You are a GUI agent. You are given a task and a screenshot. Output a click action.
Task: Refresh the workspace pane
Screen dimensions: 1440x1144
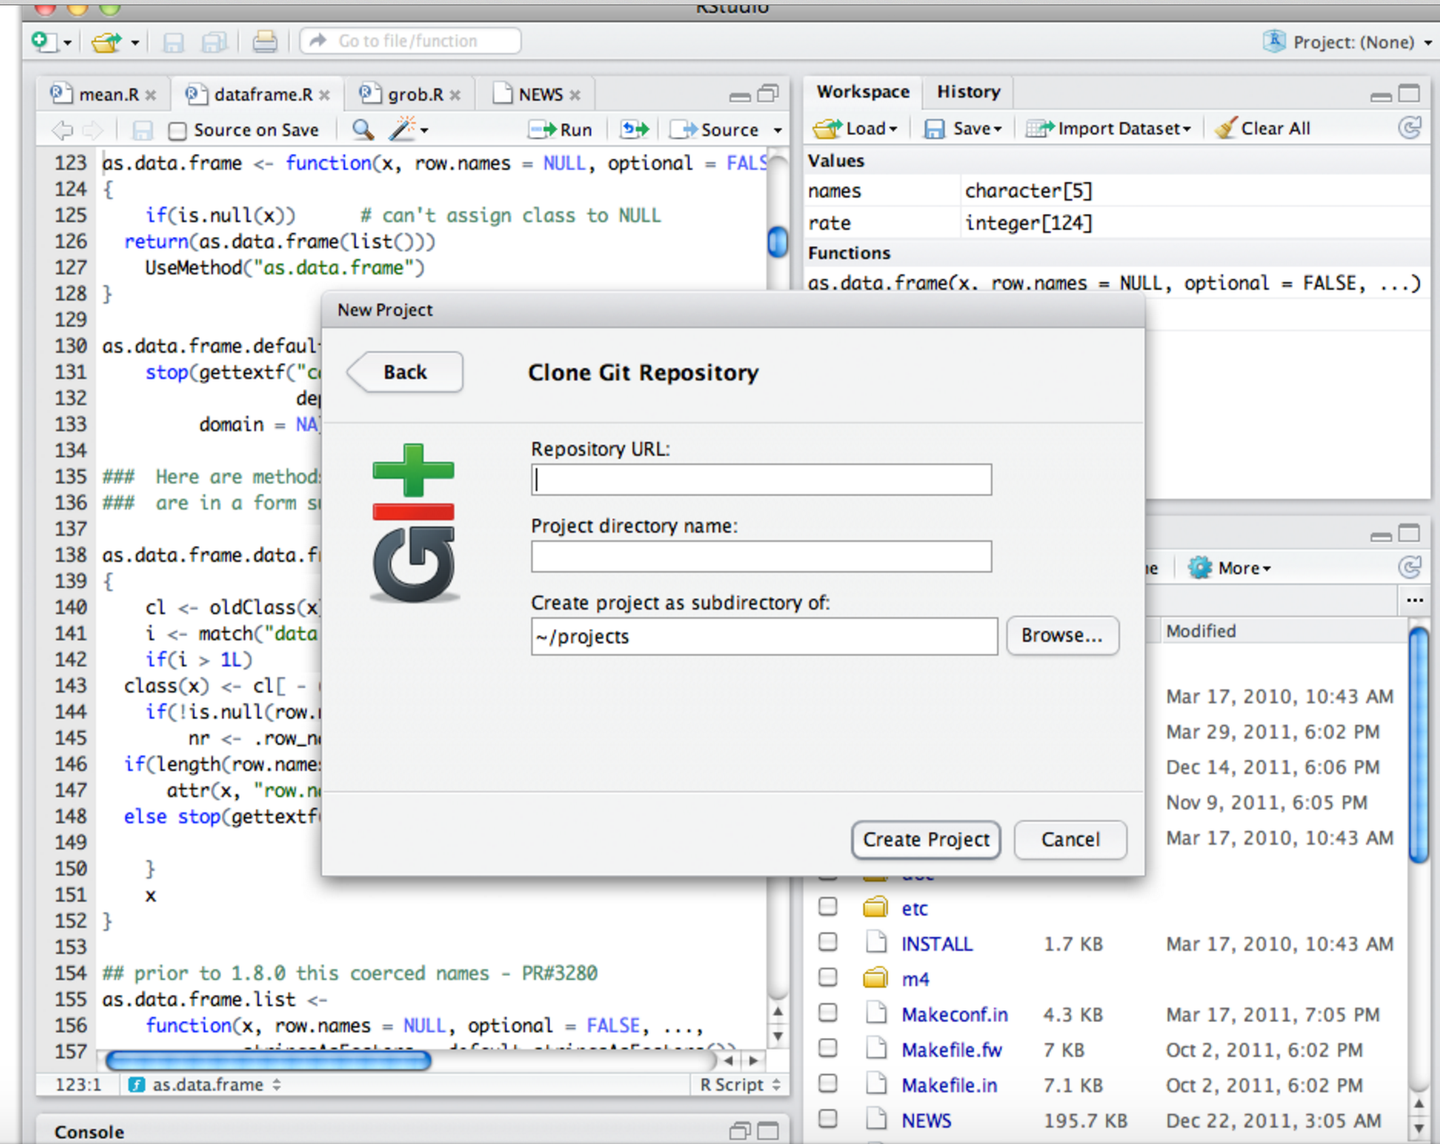(x=1410, y=128)
